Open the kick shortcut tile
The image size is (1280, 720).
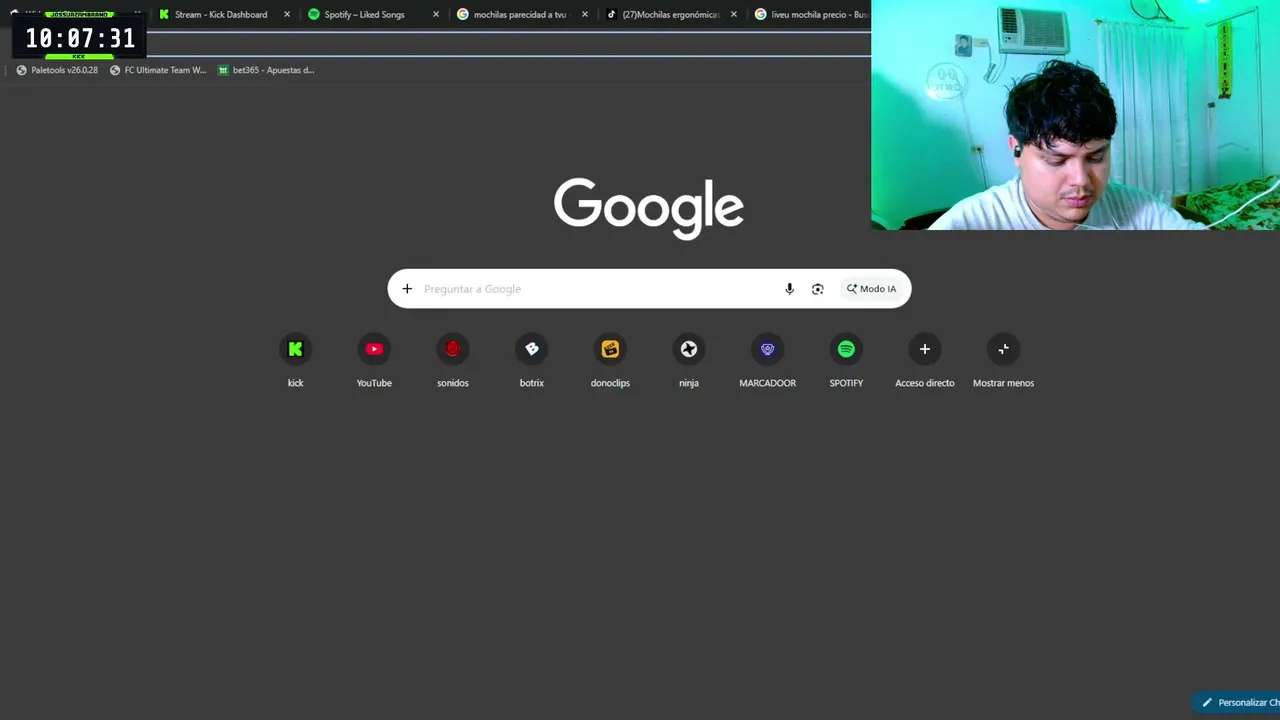click(295, 360)
